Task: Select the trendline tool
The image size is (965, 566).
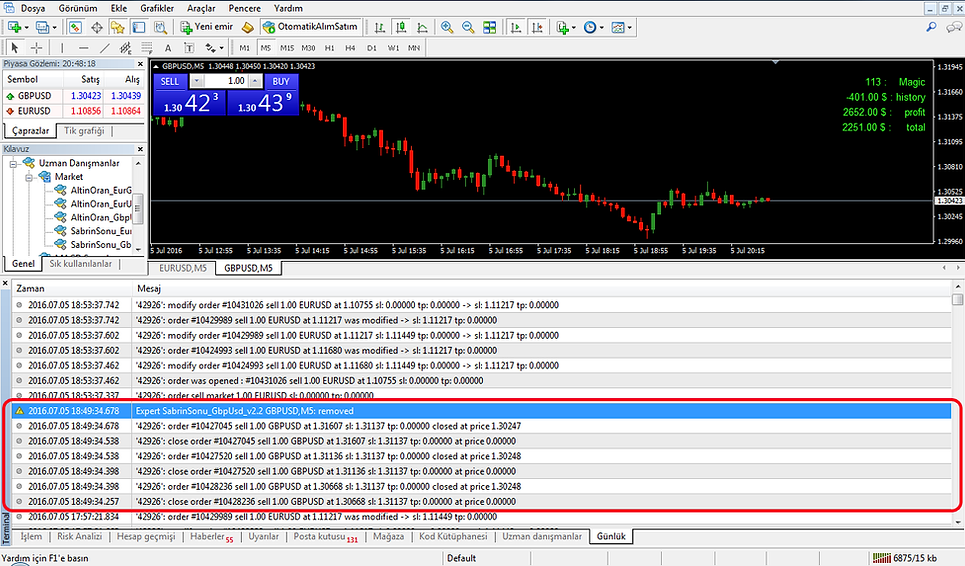Action: 105,47
